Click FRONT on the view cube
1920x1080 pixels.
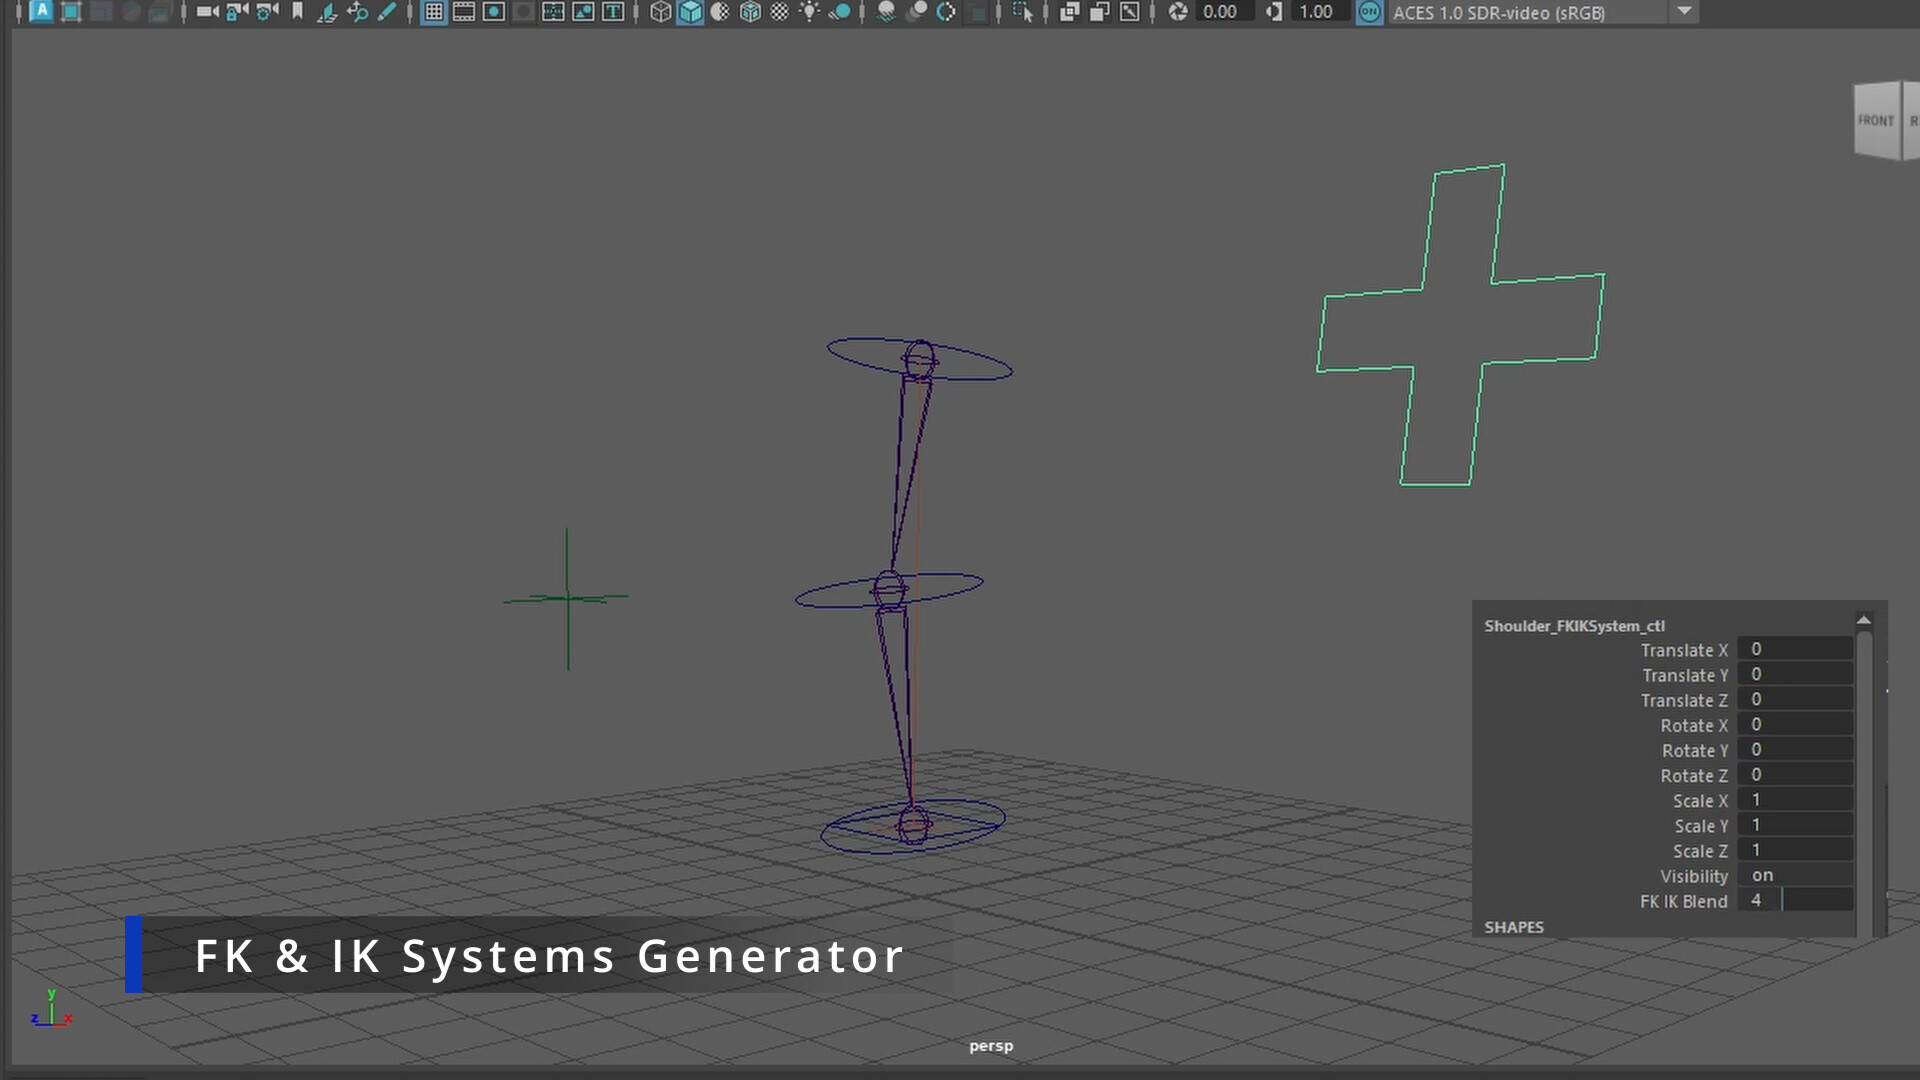tap(1875, 120)
